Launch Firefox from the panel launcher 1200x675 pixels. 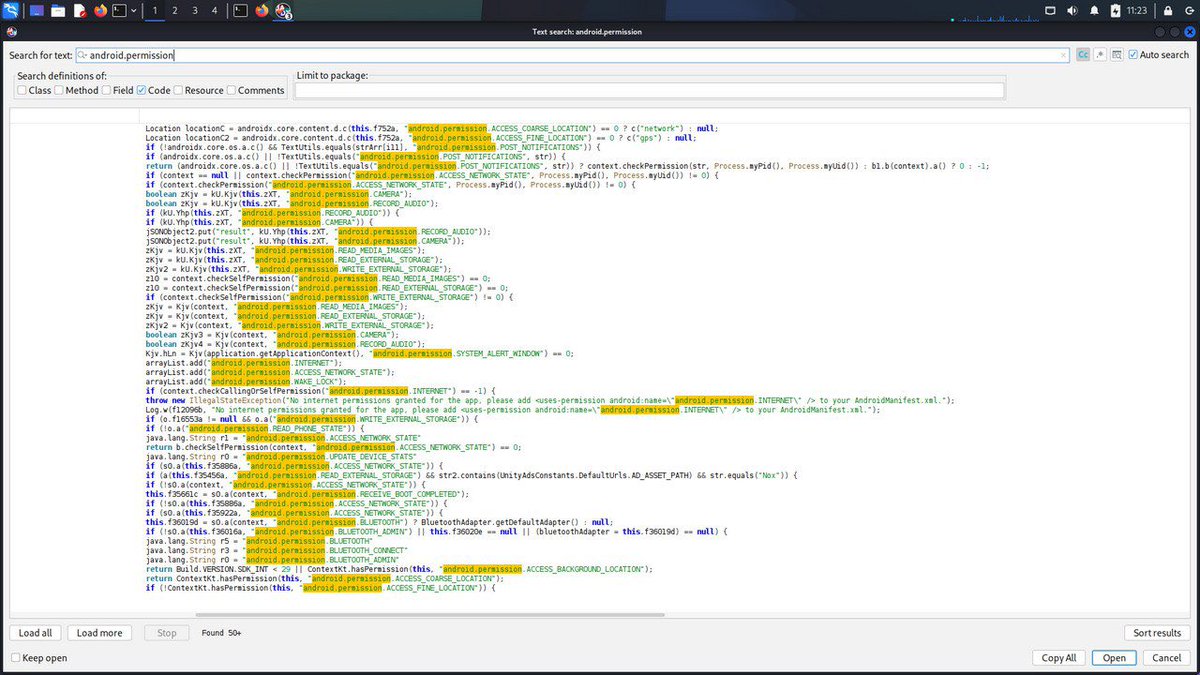point(100,11)
